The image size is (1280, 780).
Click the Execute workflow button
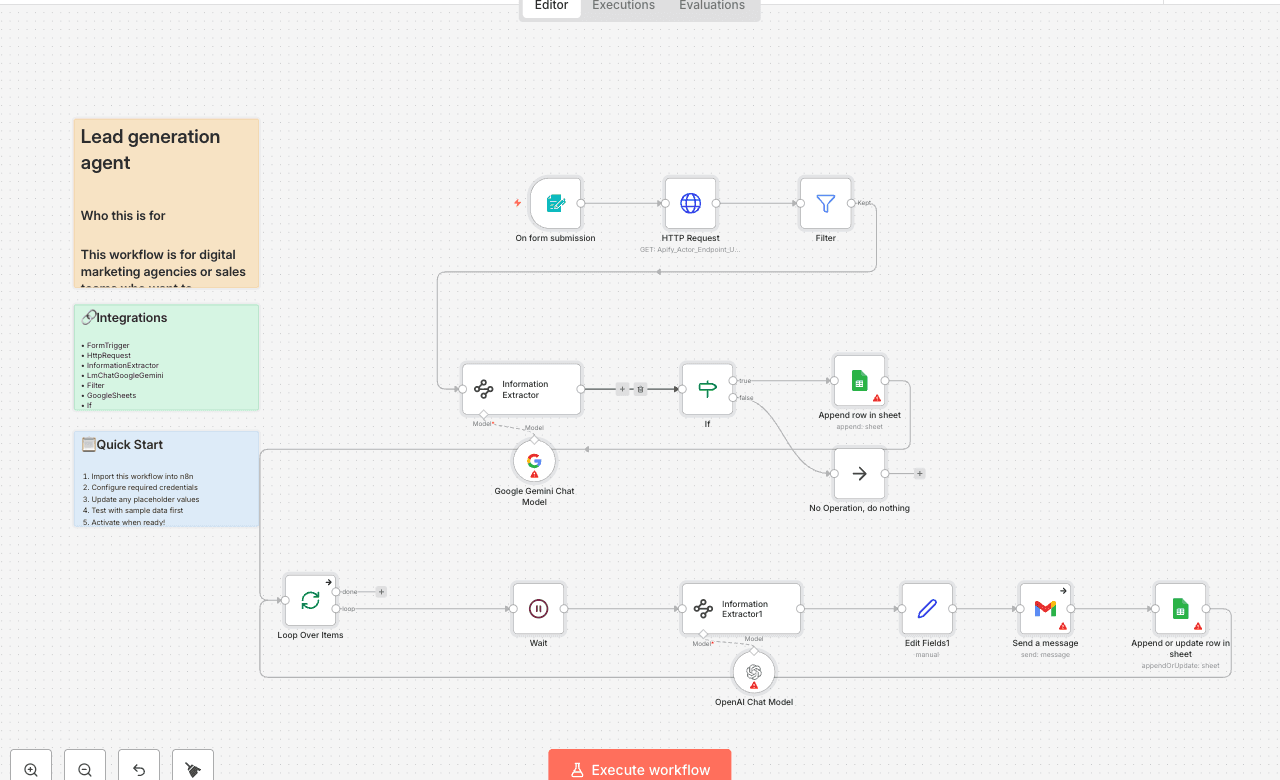coord(639,769)
